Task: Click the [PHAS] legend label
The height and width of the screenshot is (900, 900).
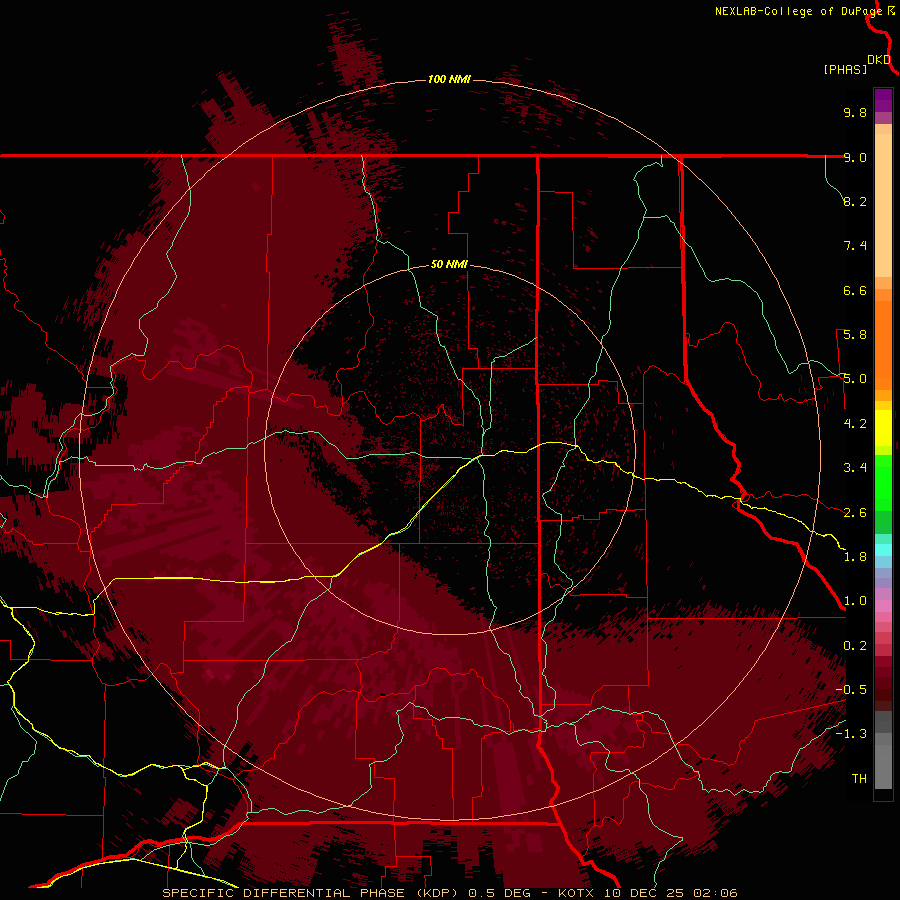Action: click(x=845, y=70)
